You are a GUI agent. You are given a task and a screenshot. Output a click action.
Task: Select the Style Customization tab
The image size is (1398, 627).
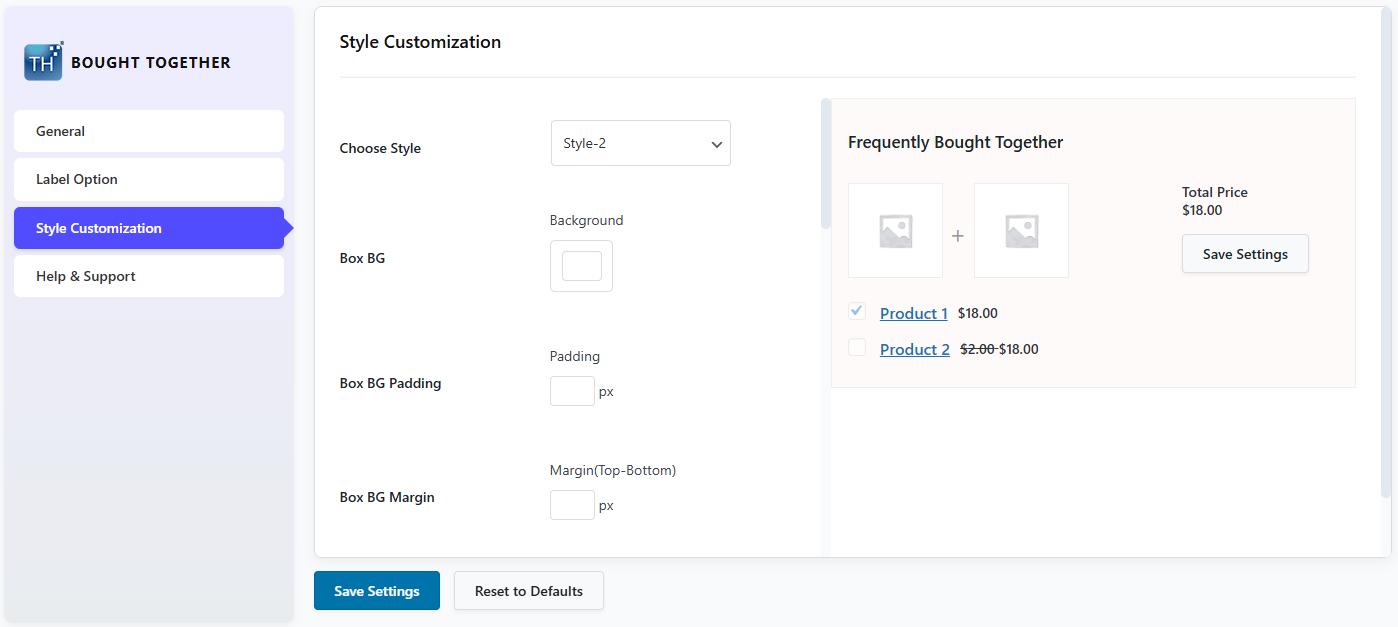pos(149,228)
